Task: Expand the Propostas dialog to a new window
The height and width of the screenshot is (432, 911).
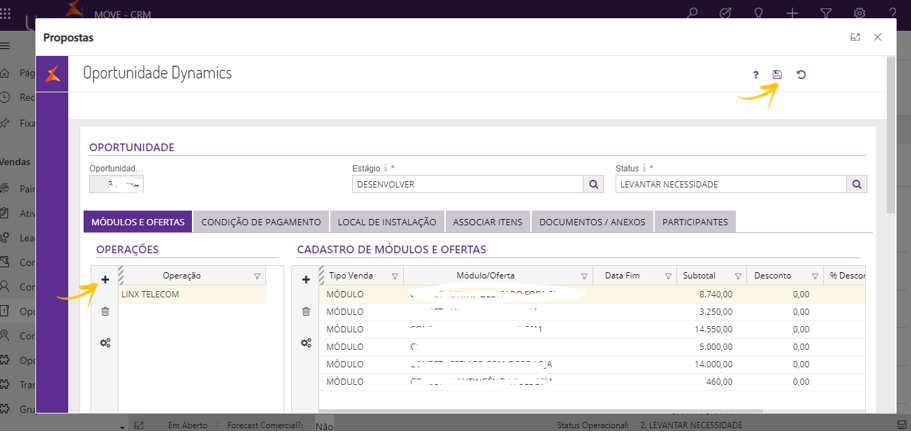Action: (x=855, y=37)
